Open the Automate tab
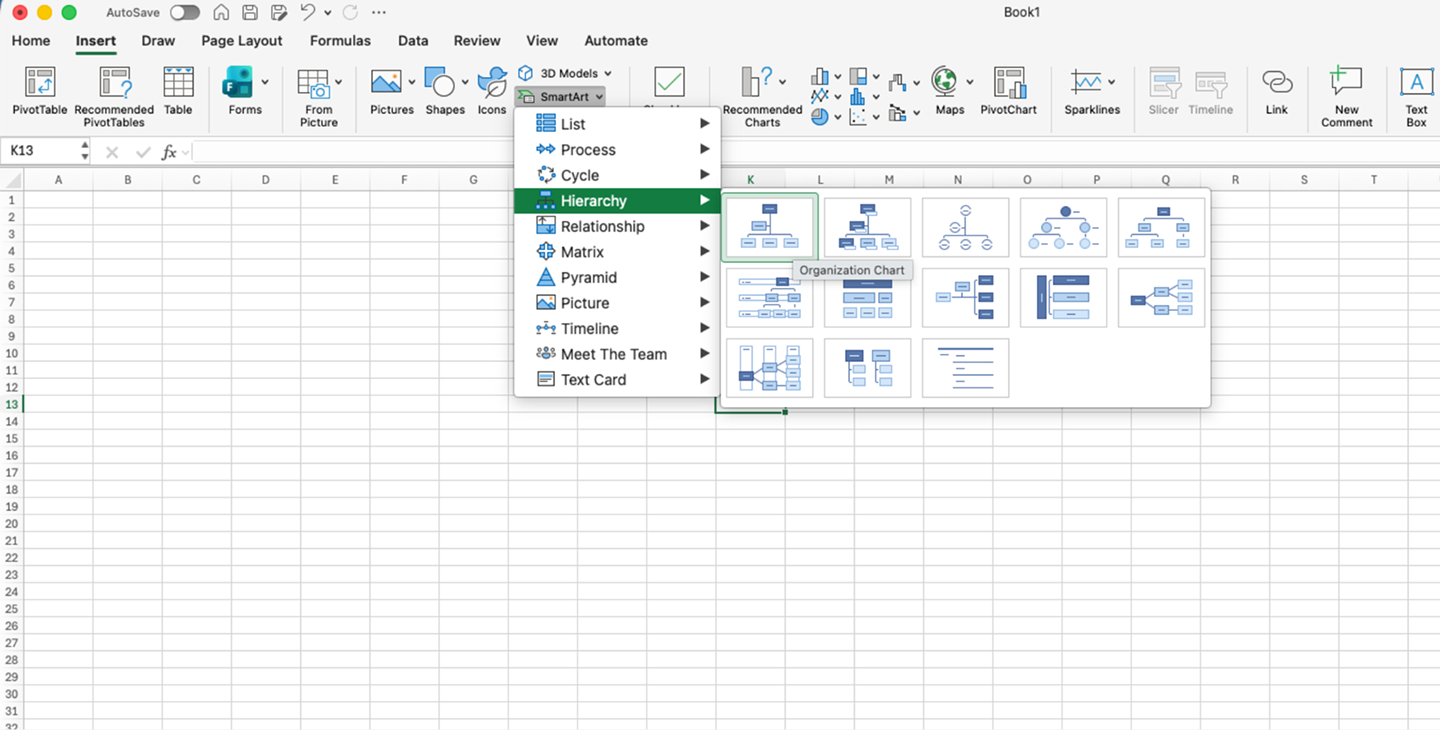The image size is (1440, 730). (x=616, y=41)
